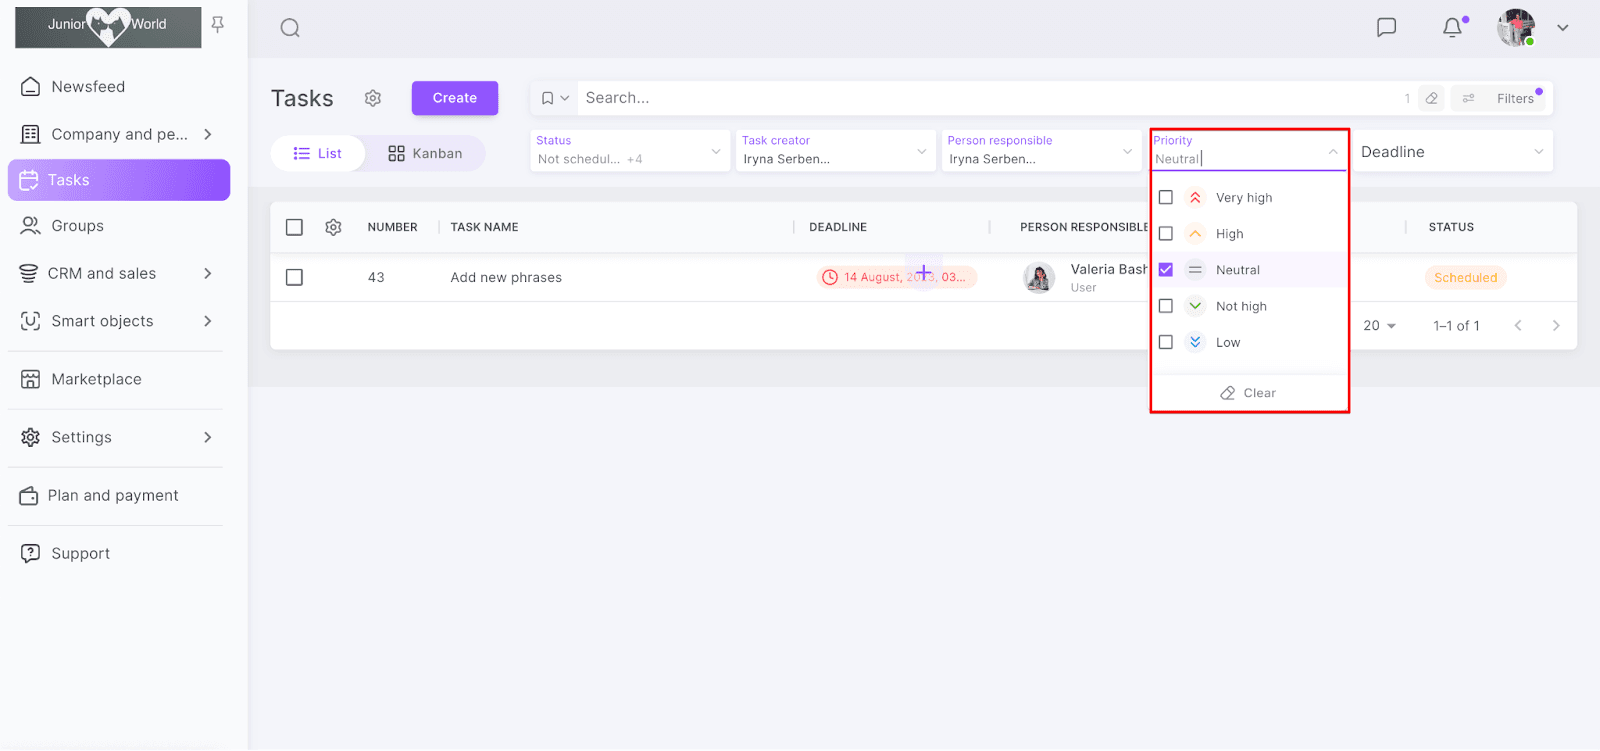Switch to Kanban view
1600x751 pixels.
[425, 154]
